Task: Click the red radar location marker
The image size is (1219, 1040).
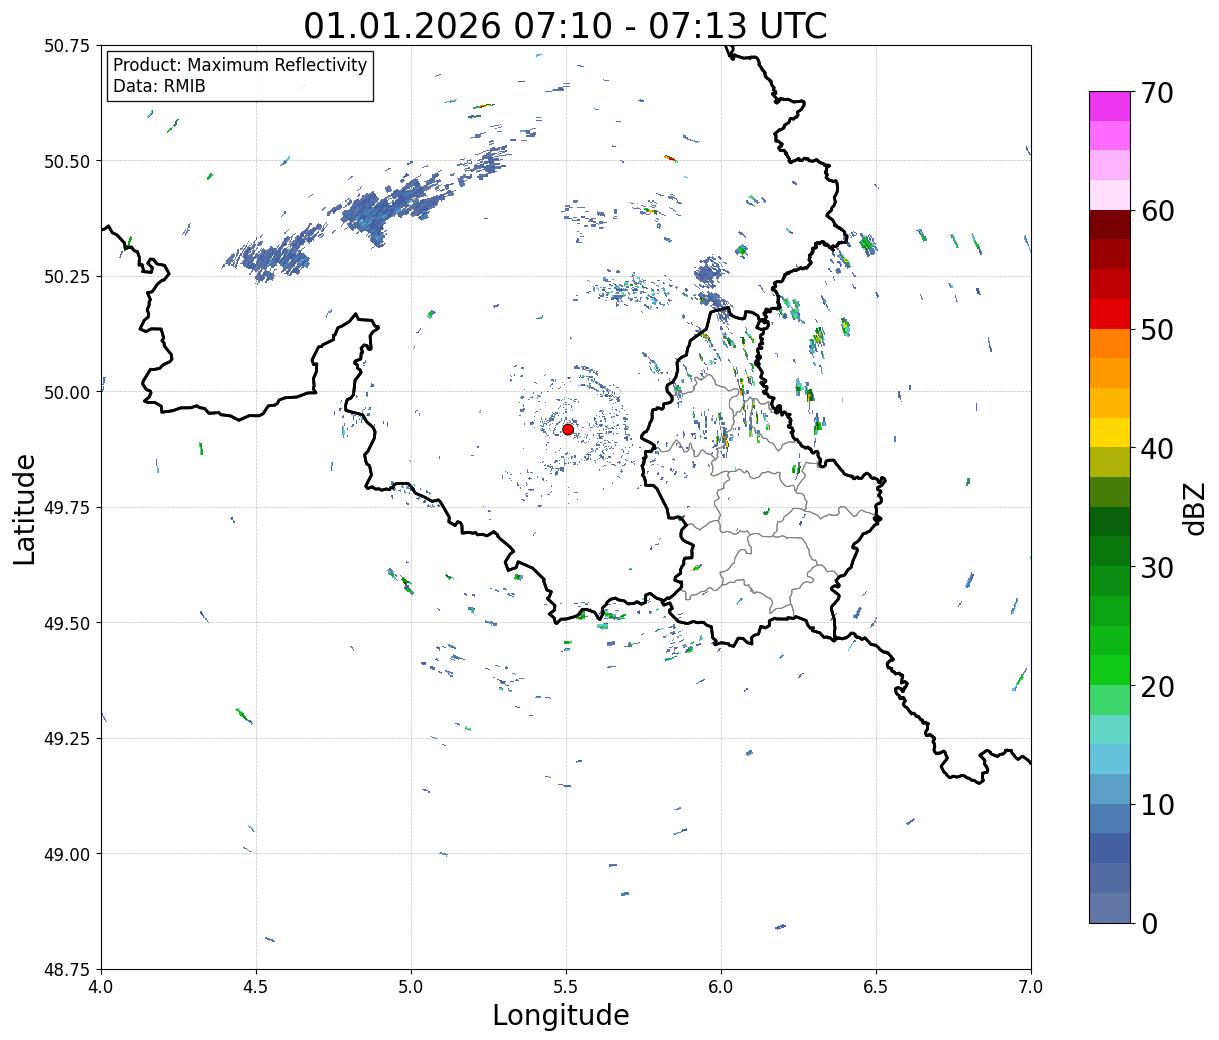Action: click(x=568, y=429)
